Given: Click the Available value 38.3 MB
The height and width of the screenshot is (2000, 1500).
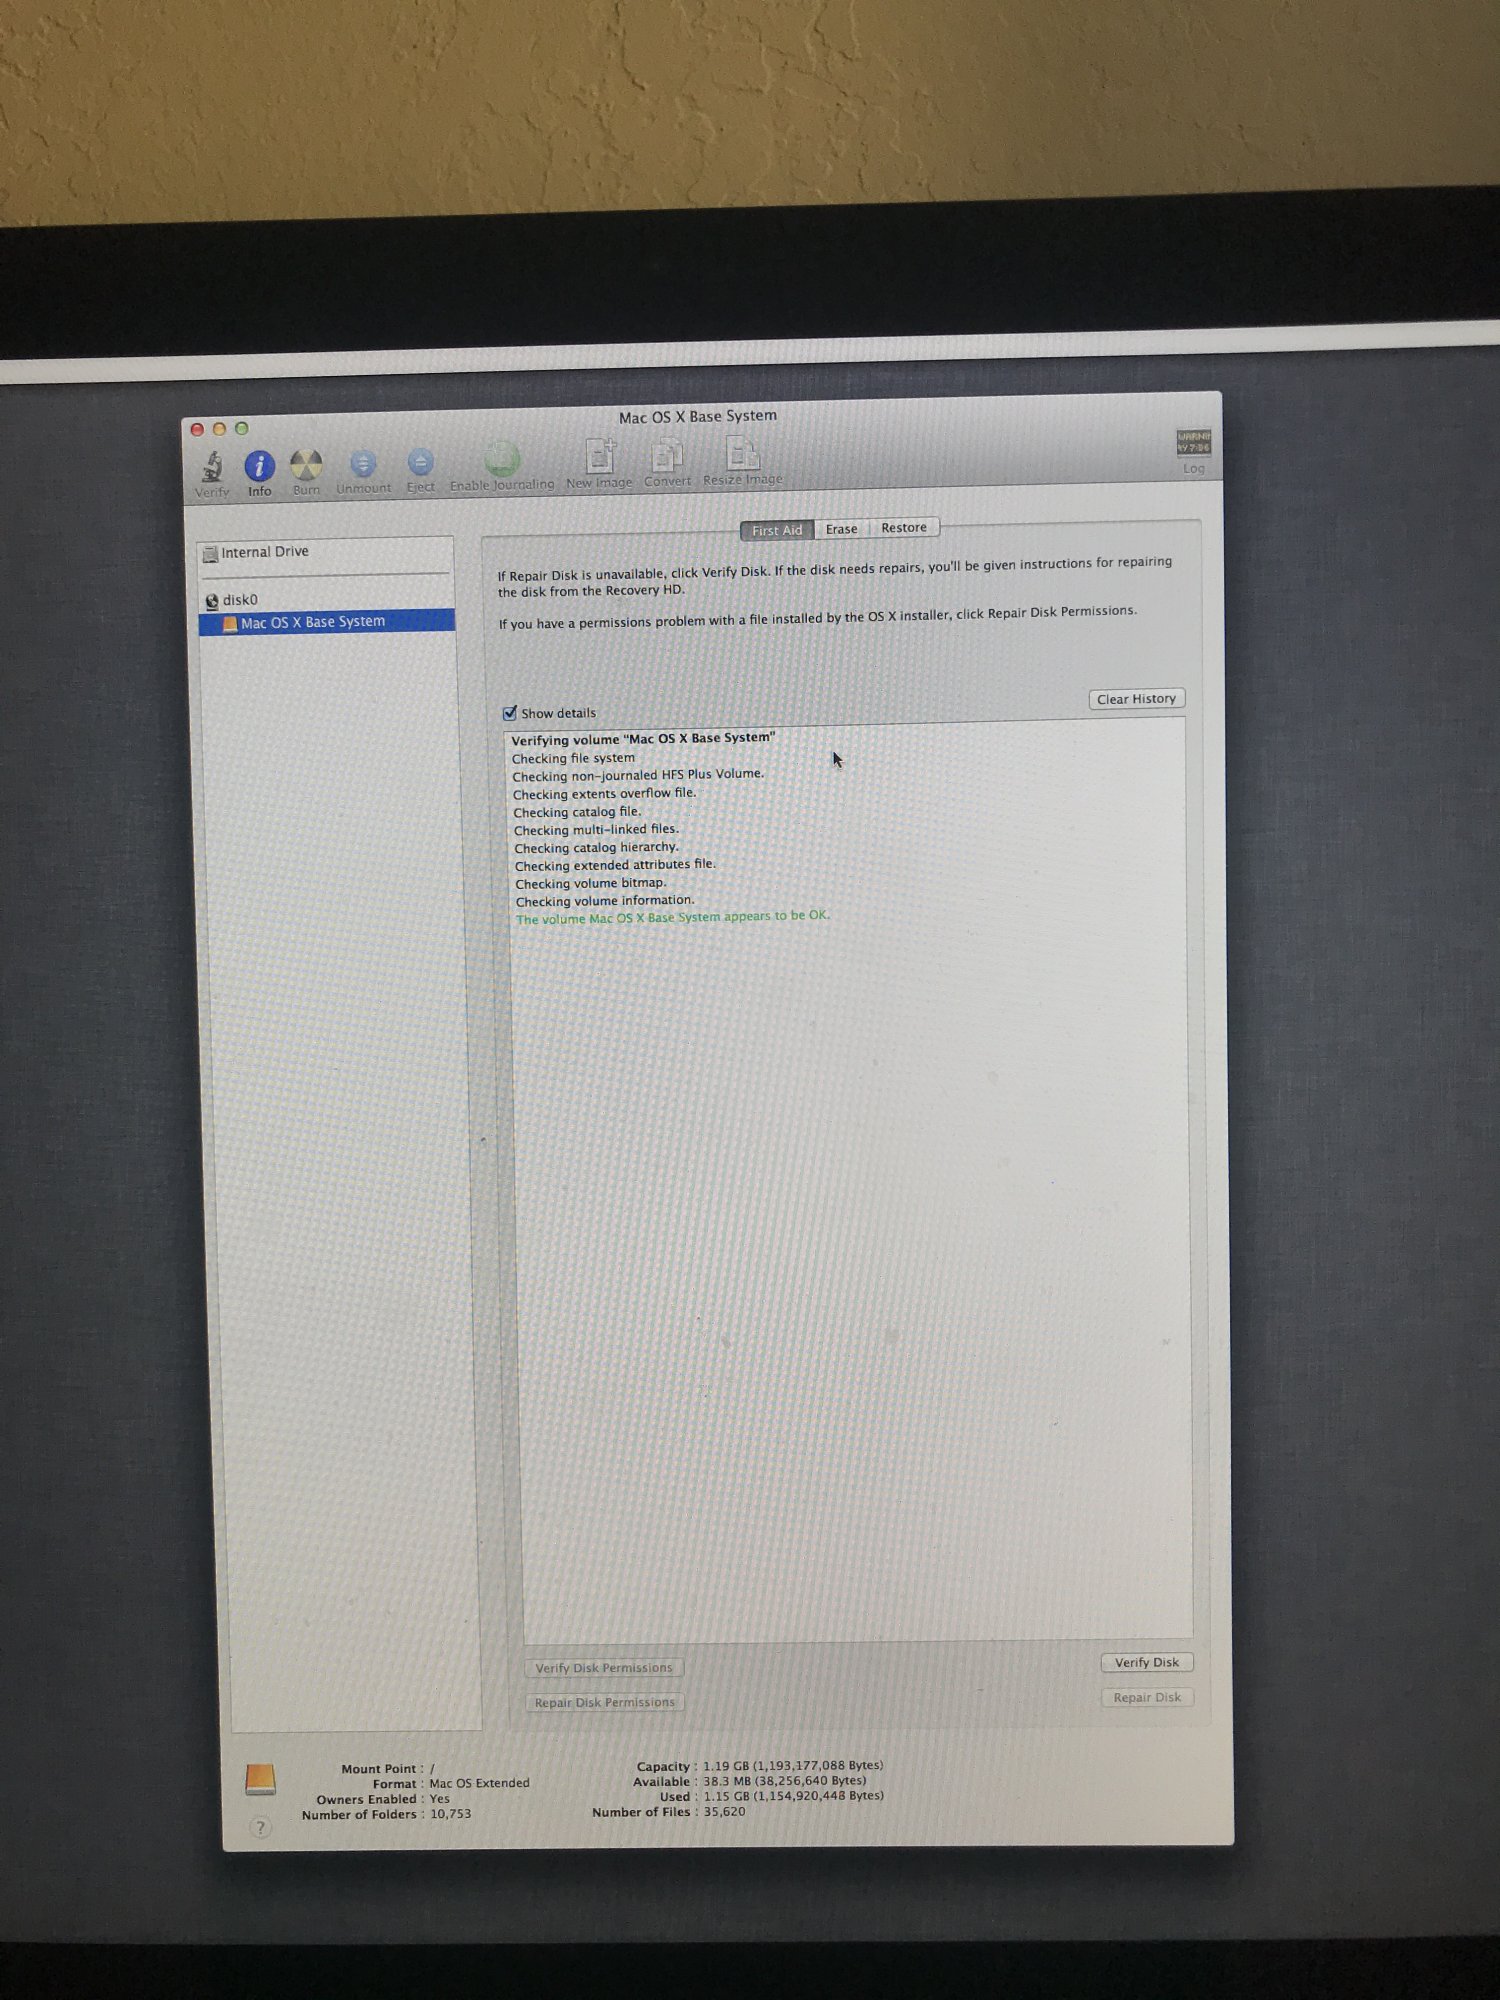Looking at the screenshot, I should (x=785, y=1781).
